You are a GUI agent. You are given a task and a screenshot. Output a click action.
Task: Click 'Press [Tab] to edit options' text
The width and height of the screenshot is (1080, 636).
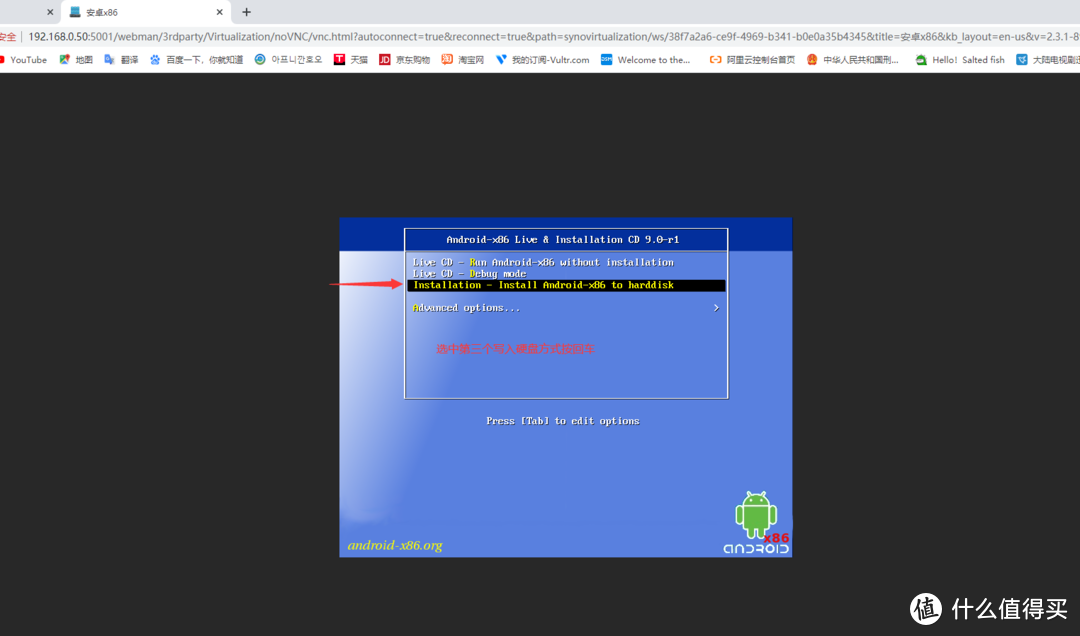tap(563, 421)
